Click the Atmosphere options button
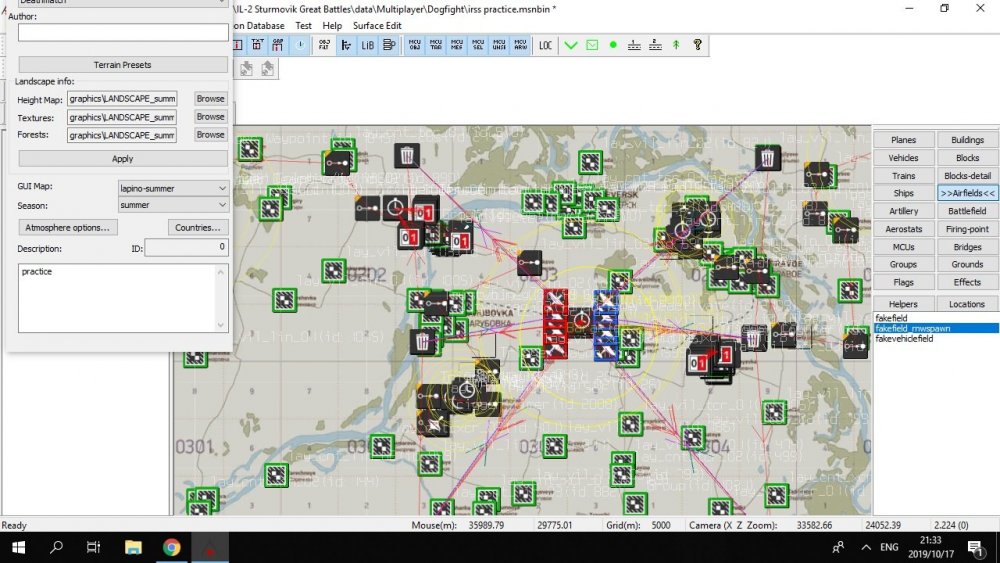1000x563 pixels. [x=66, y=227]
